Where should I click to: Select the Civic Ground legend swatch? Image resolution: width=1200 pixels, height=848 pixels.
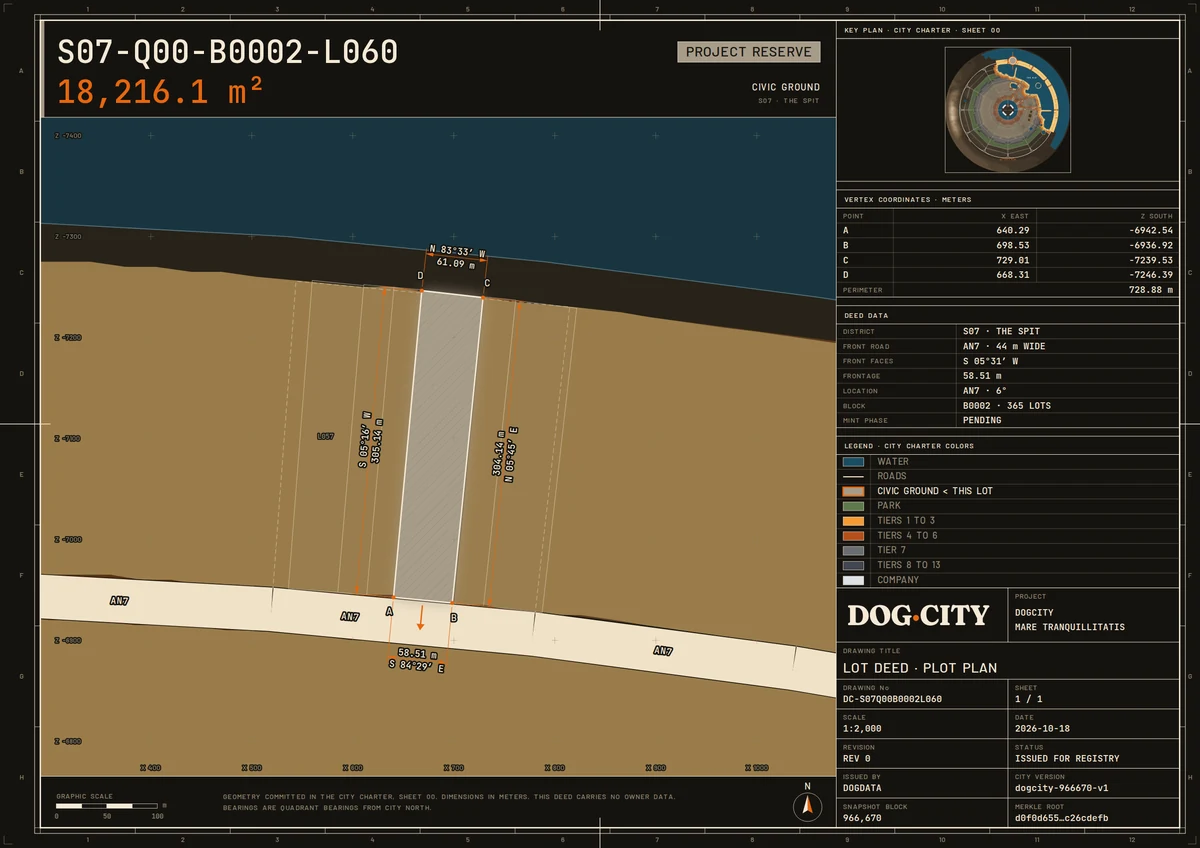click(853, 491)
